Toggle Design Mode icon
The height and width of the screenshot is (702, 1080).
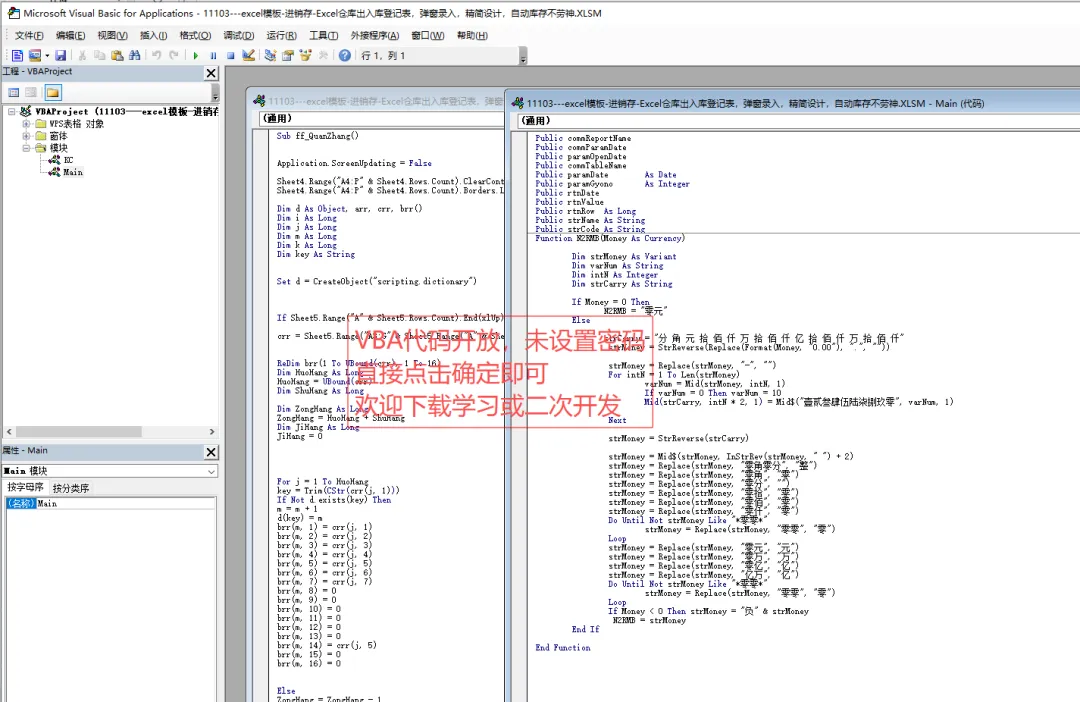coord(249,55)
